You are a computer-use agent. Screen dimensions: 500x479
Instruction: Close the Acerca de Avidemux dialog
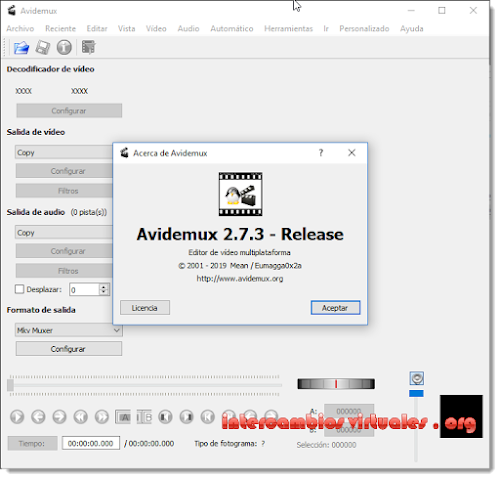coord(352,153)
